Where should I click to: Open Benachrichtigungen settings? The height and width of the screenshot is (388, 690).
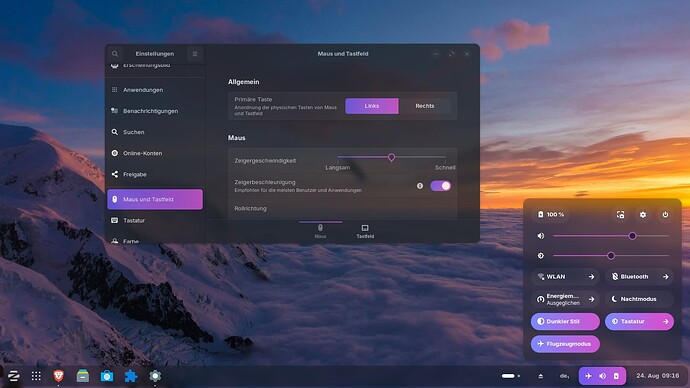coord(155,111)
